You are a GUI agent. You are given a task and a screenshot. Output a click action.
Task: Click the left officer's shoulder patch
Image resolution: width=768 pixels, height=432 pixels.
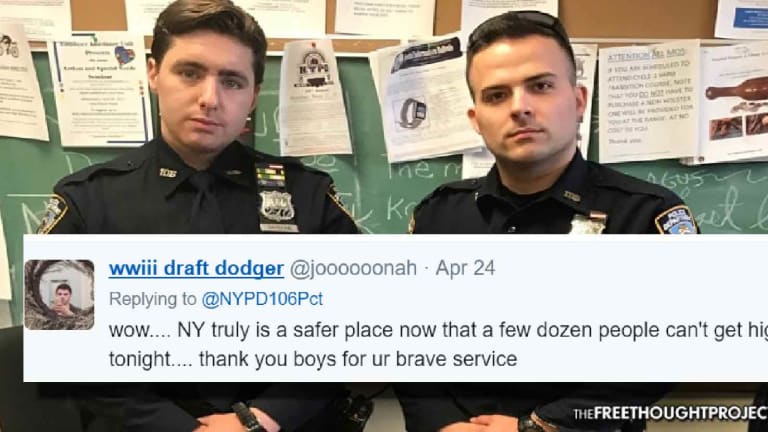52,214
